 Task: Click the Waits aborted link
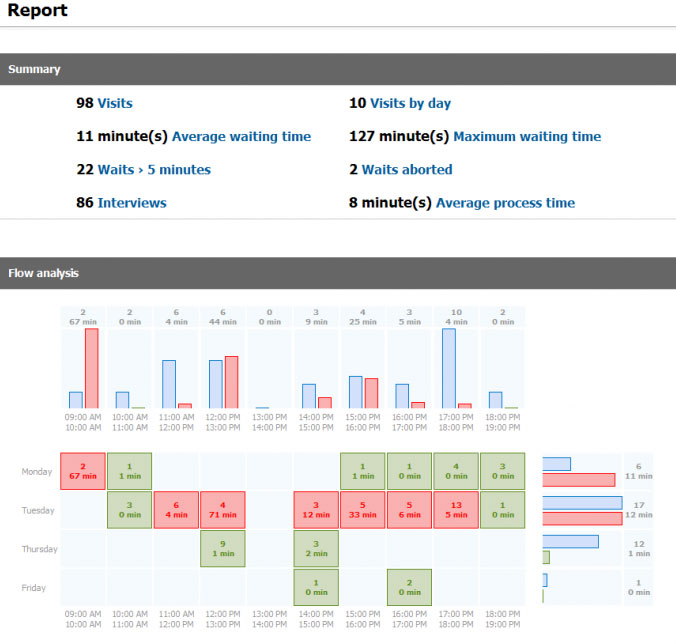[406, 170]
